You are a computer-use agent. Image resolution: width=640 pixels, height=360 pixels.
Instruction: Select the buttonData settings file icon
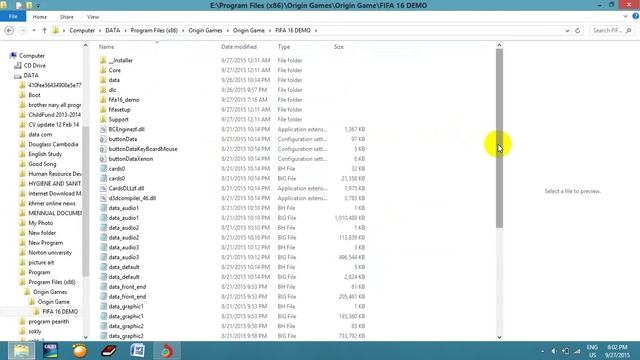[x=103, y=139]
